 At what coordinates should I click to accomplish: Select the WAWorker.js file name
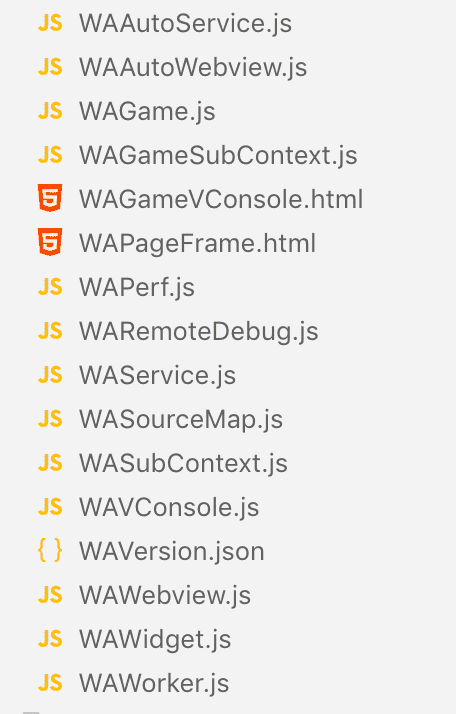[154, 683]
